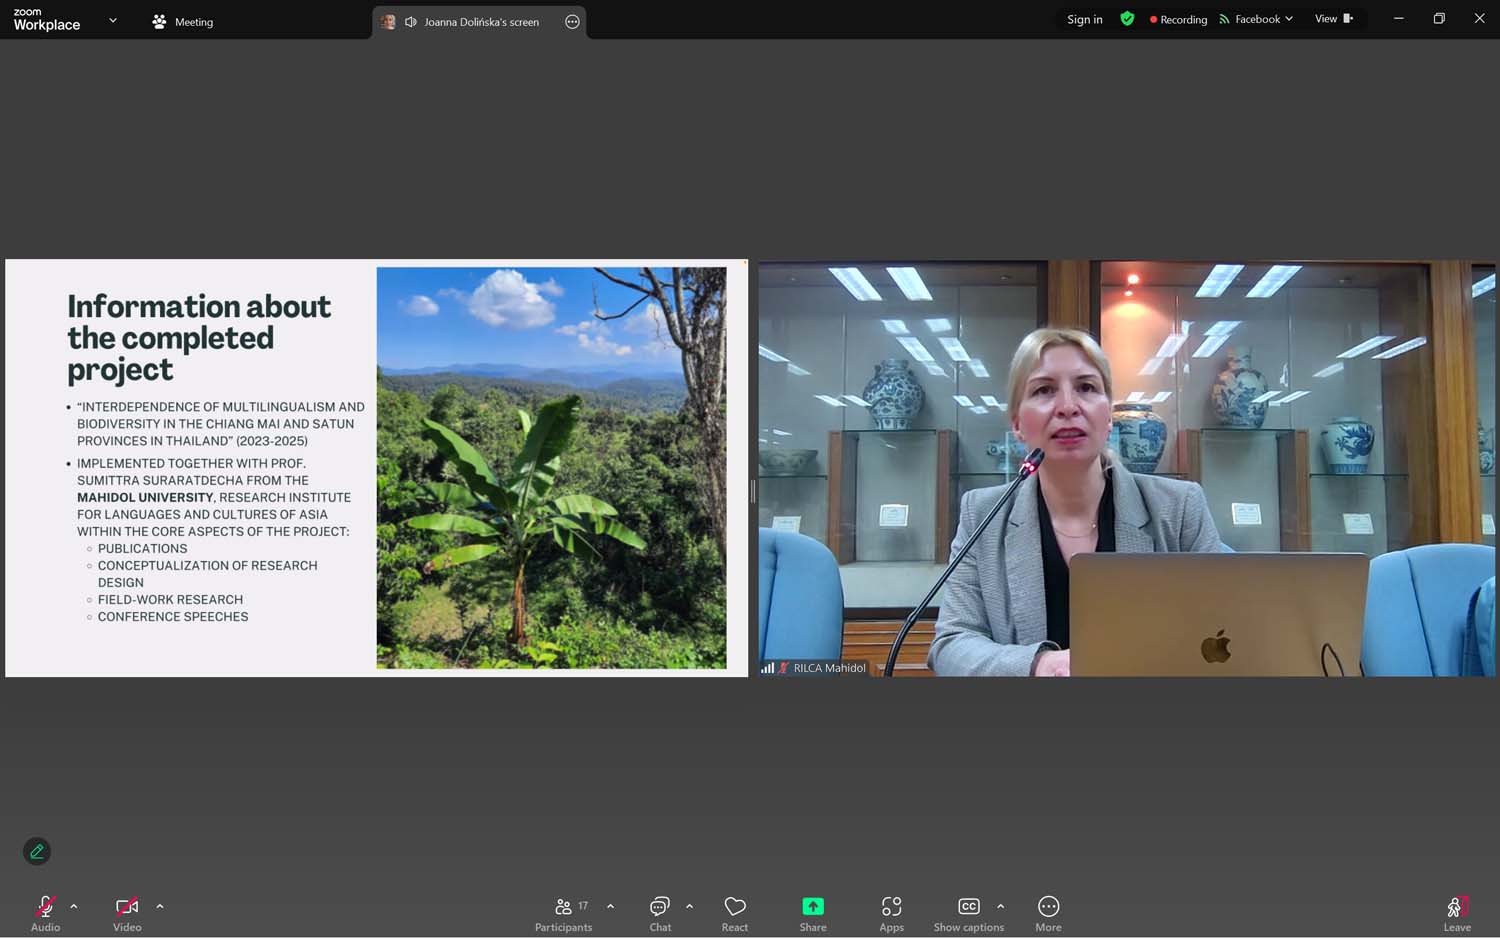Viewport: 1500px width, 938px height.
Task: Start sharing with the green Share button
Action: click(813, 912)
